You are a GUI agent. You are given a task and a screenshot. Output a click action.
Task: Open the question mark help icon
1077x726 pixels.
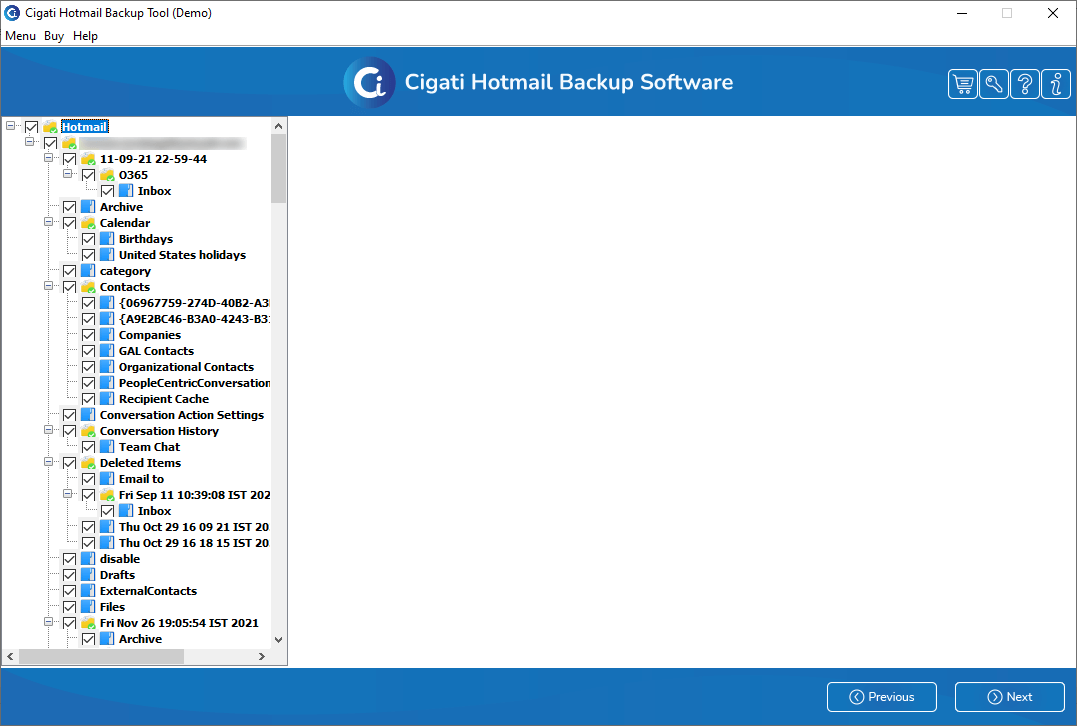1025,84
